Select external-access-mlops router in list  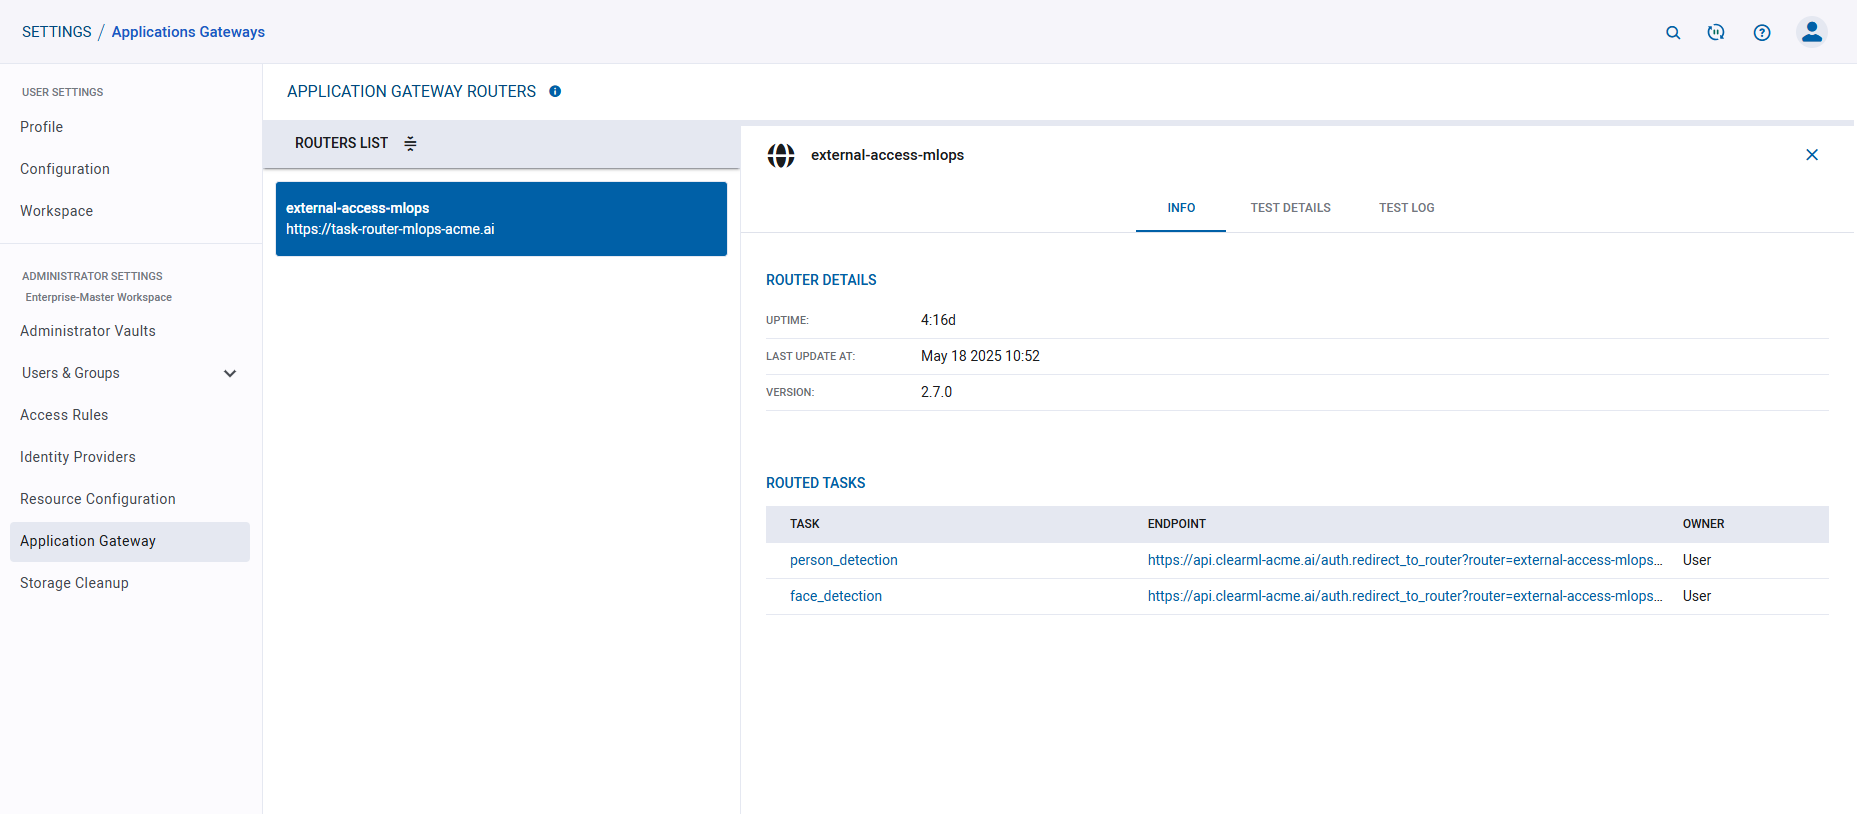point(501,219)
